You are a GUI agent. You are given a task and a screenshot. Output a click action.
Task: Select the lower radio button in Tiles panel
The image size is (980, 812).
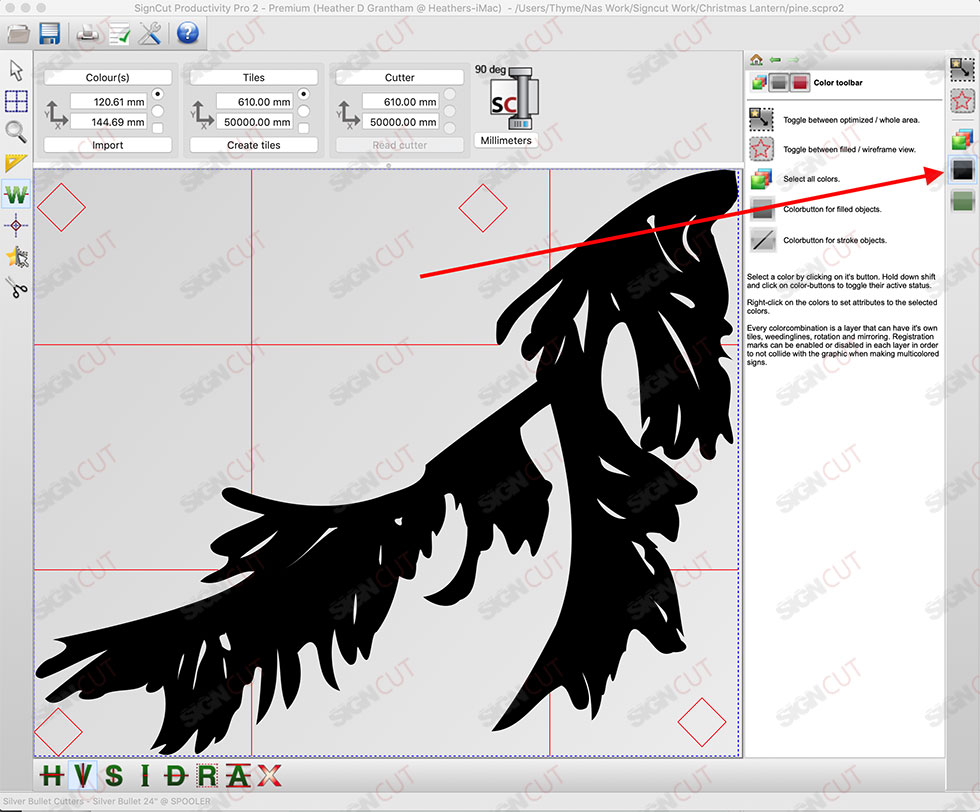tap(304, 111)
